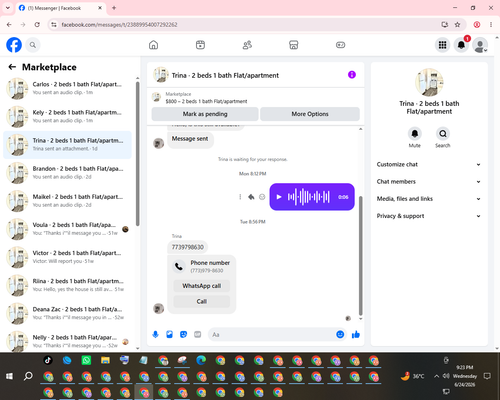
Task: Attach a photo file icon
Action: [x=169, y=334]
